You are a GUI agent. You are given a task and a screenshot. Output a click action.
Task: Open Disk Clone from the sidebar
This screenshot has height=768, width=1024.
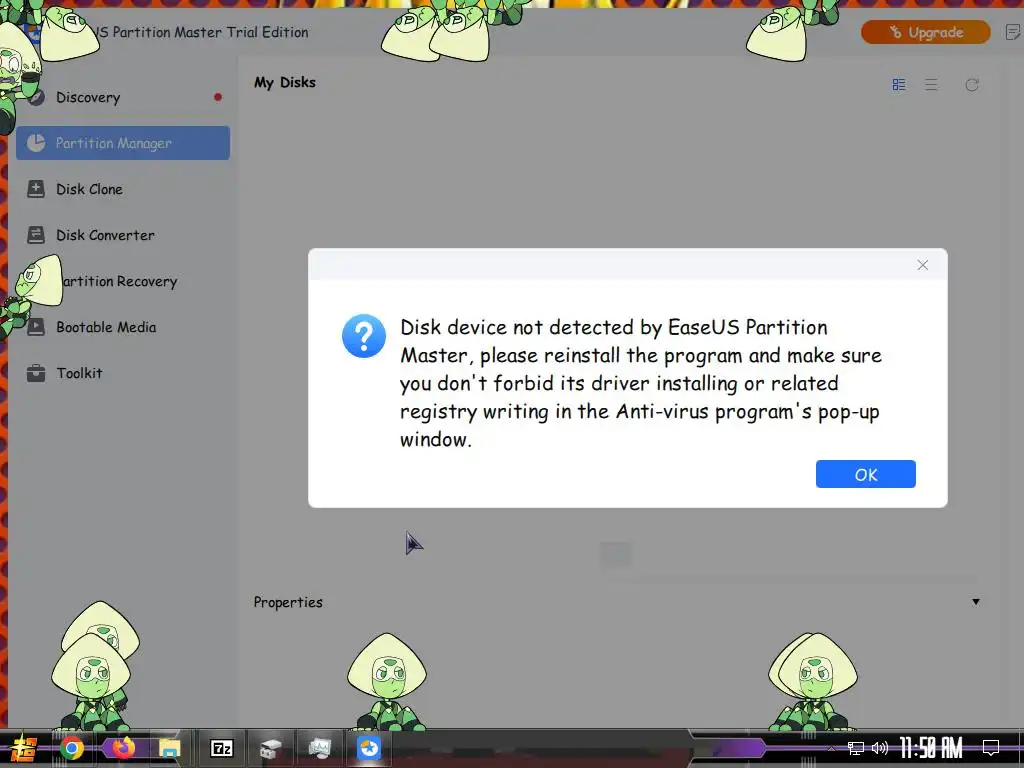coord(123,189)
